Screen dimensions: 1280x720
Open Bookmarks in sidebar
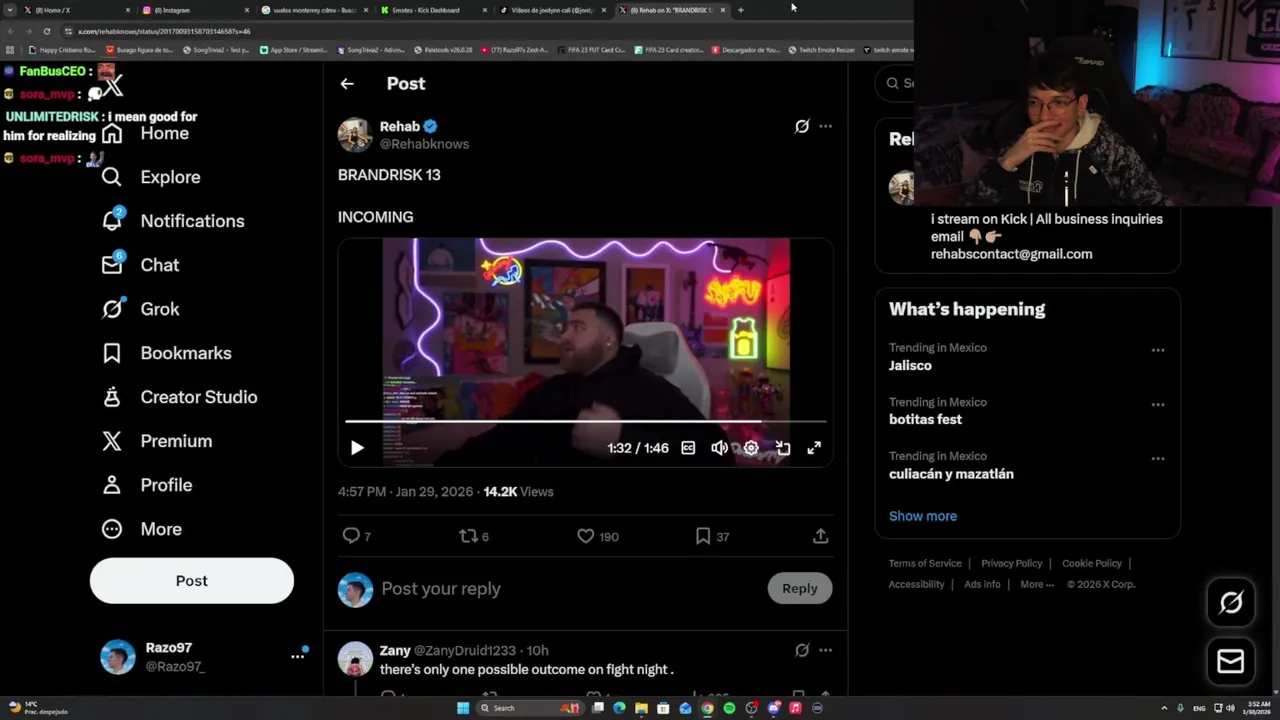(x=166, y=353)
